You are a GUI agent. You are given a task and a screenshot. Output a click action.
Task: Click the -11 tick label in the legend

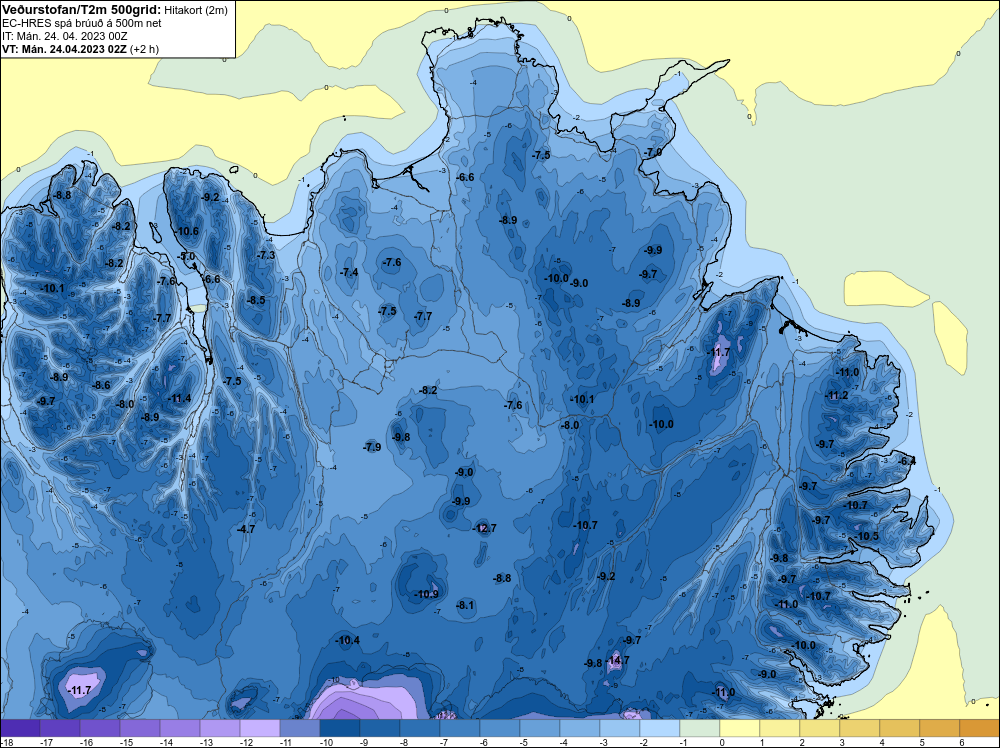point(286,742)
